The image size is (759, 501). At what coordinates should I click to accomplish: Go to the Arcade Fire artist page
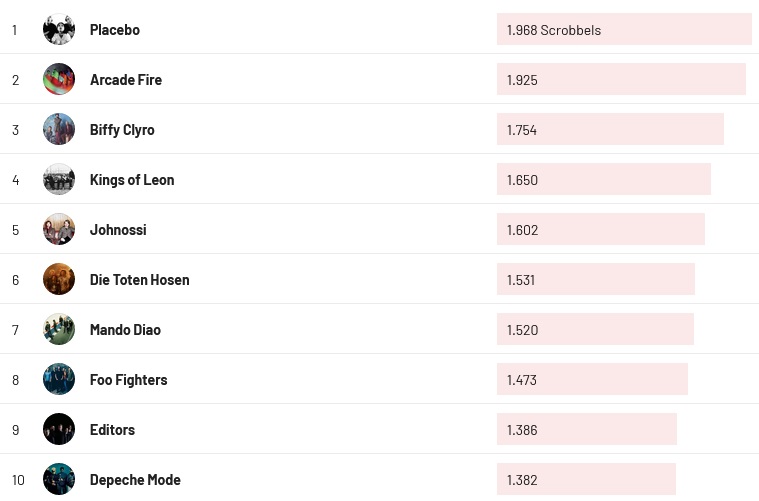click(126, 80)
